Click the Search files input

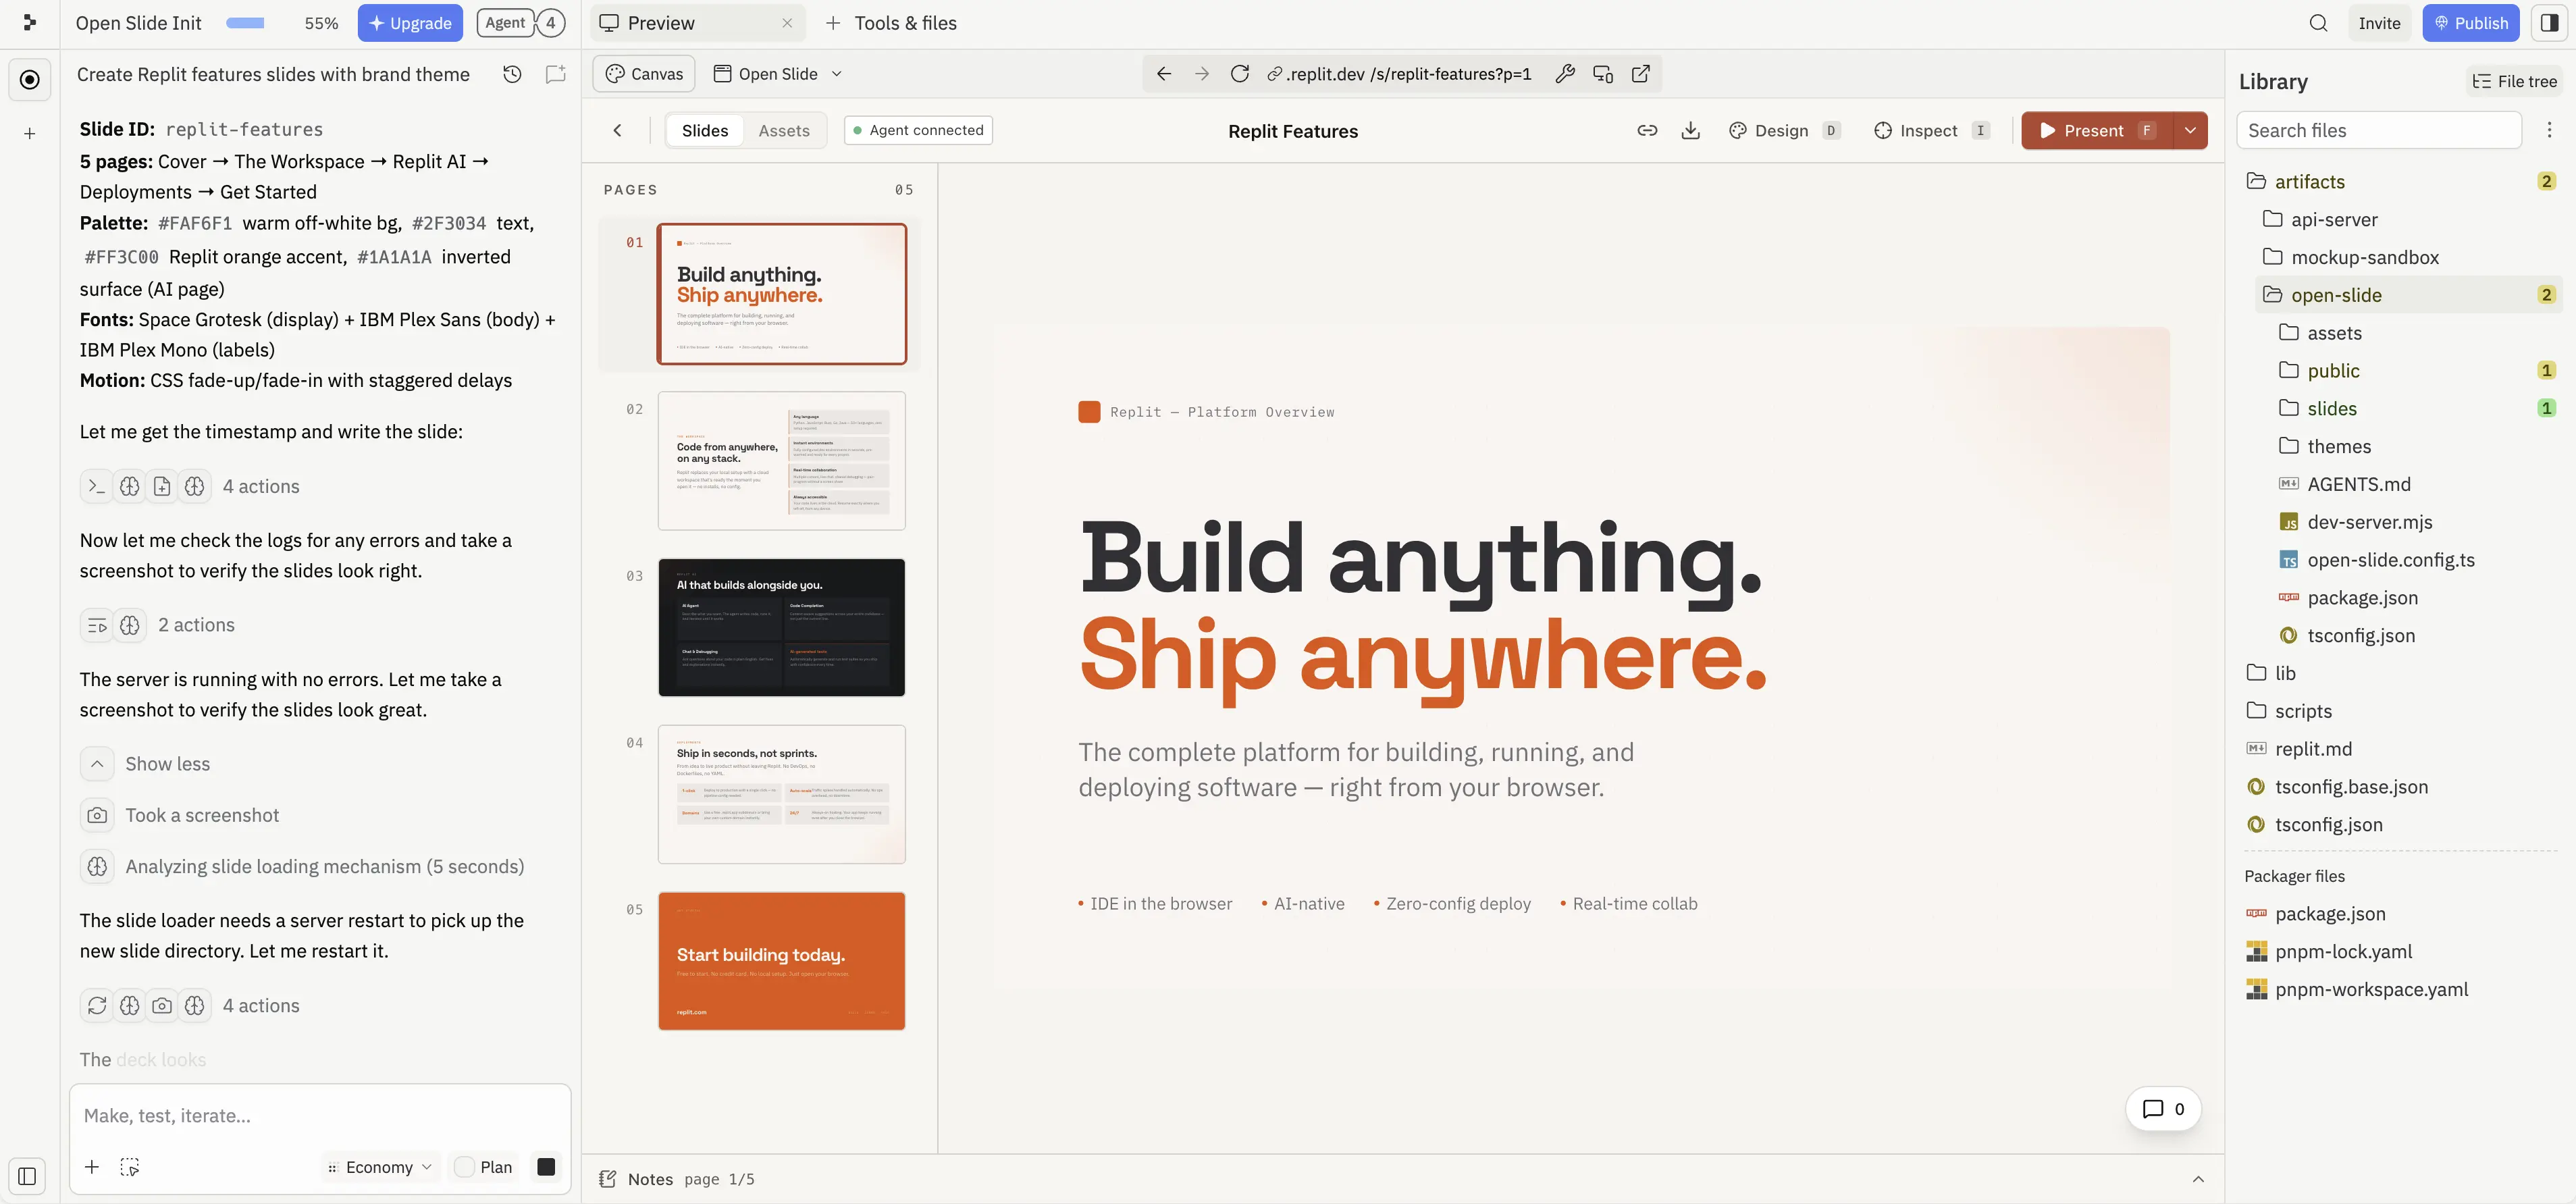tap(2378, 130)
